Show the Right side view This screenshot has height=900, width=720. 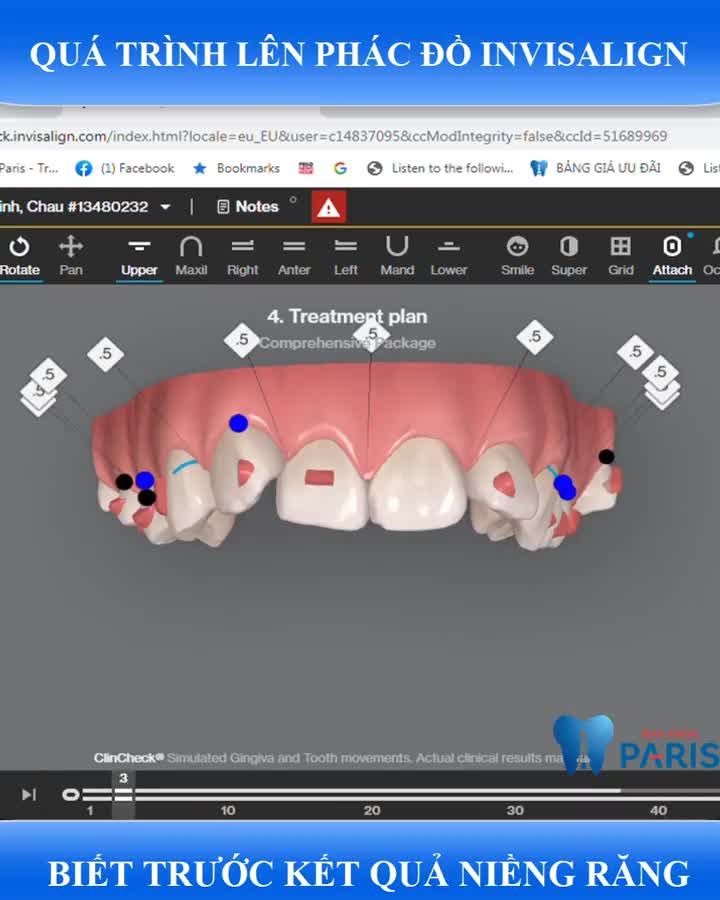(x=242, y=256)
